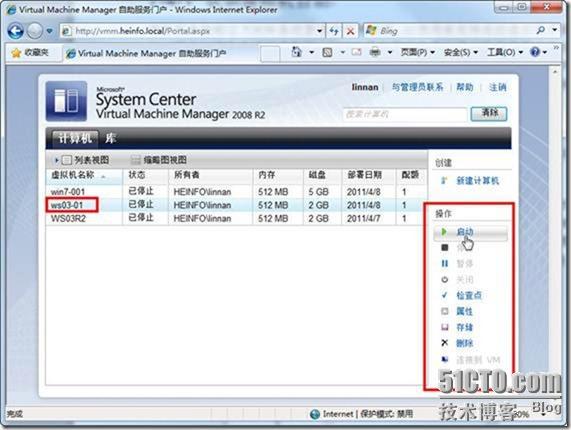The height and width of the screenshot is (430, 571).
Task: Click the Home page icon
Action: [x=297, y=52]
